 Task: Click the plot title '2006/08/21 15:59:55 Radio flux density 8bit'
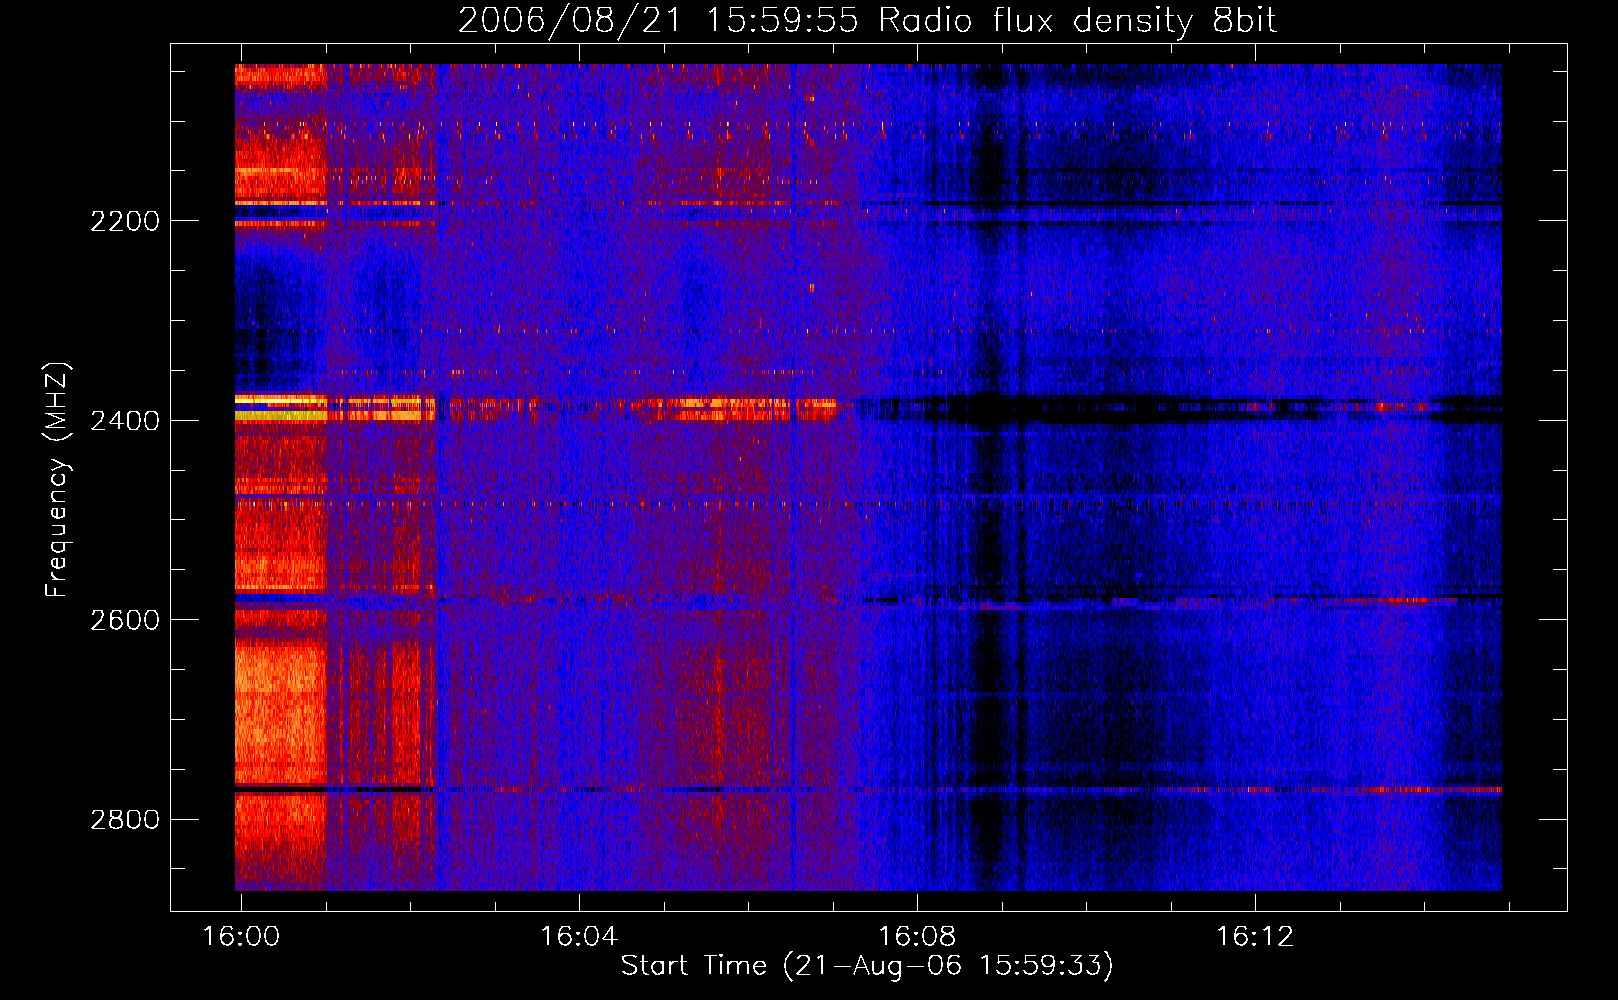(867, 20)
